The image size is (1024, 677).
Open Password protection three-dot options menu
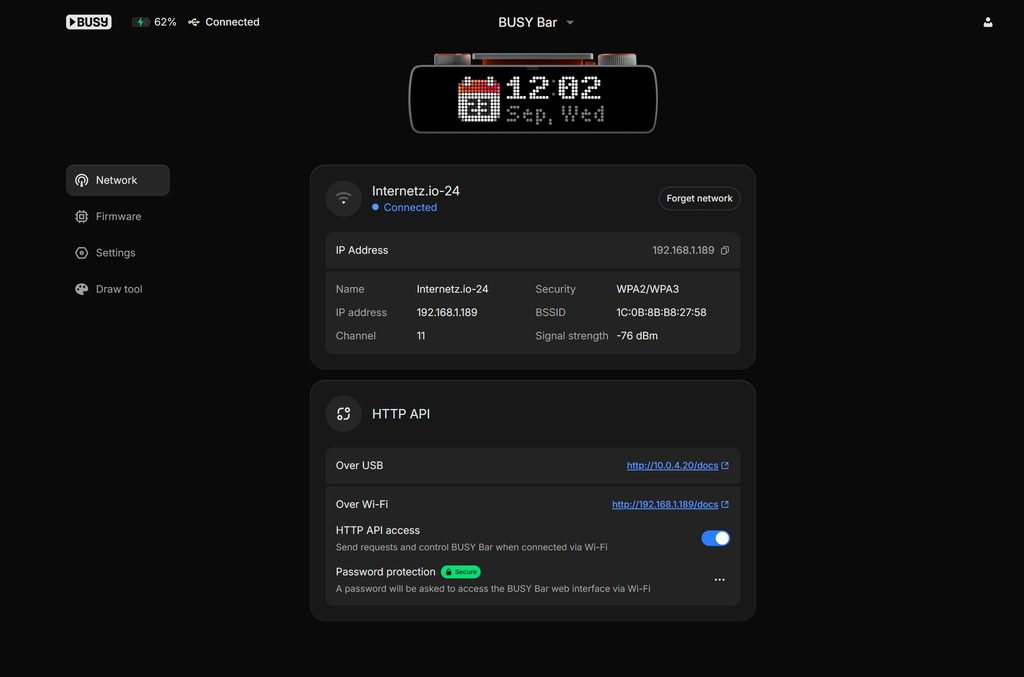pyautogui.click(x=719, y=580)
